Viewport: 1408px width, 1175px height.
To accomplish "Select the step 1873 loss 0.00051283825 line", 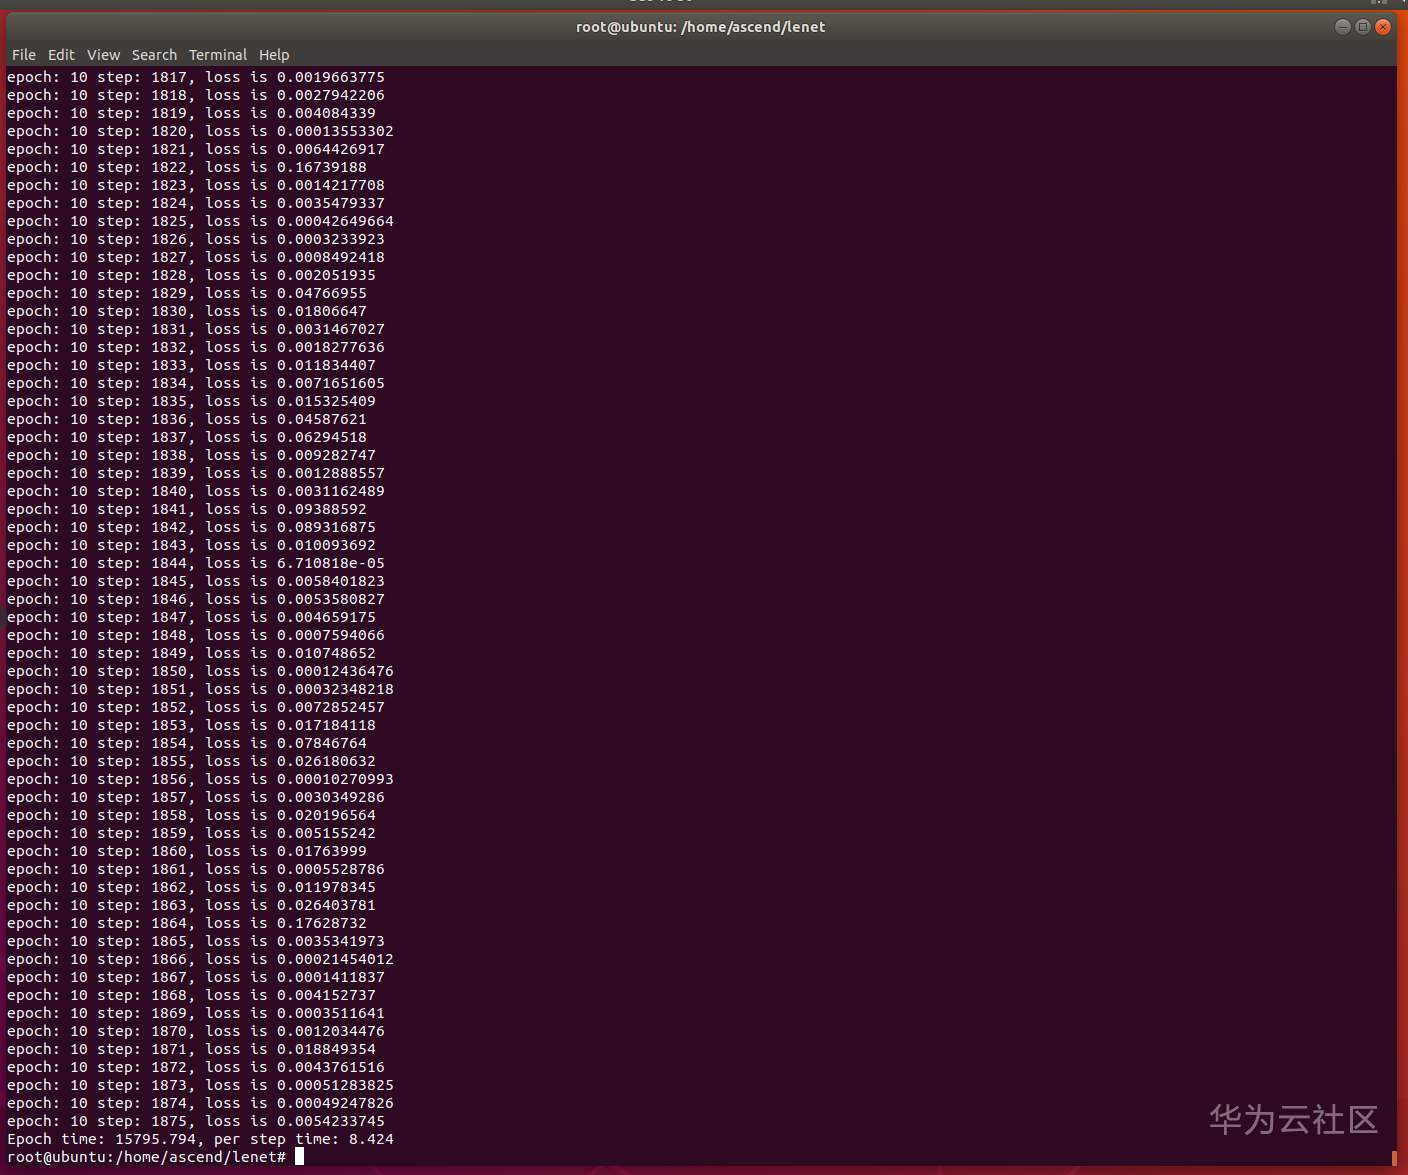I will [x=200, y=1085].
